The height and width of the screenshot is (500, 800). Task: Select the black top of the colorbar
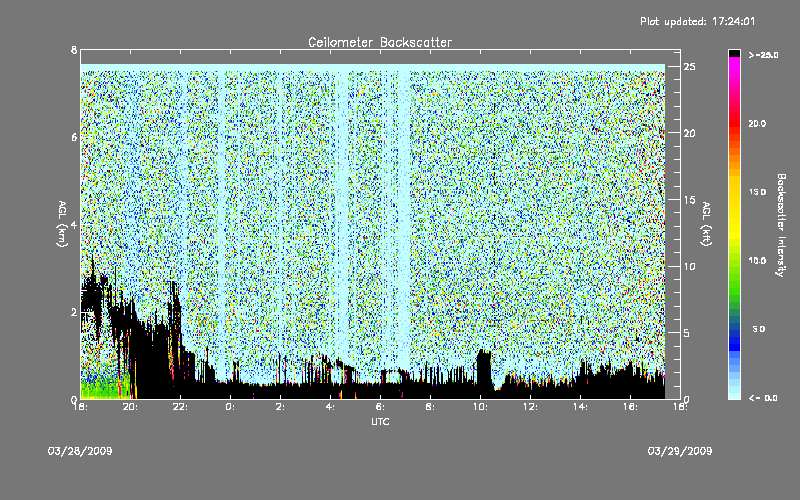click(x=734, y=53)
